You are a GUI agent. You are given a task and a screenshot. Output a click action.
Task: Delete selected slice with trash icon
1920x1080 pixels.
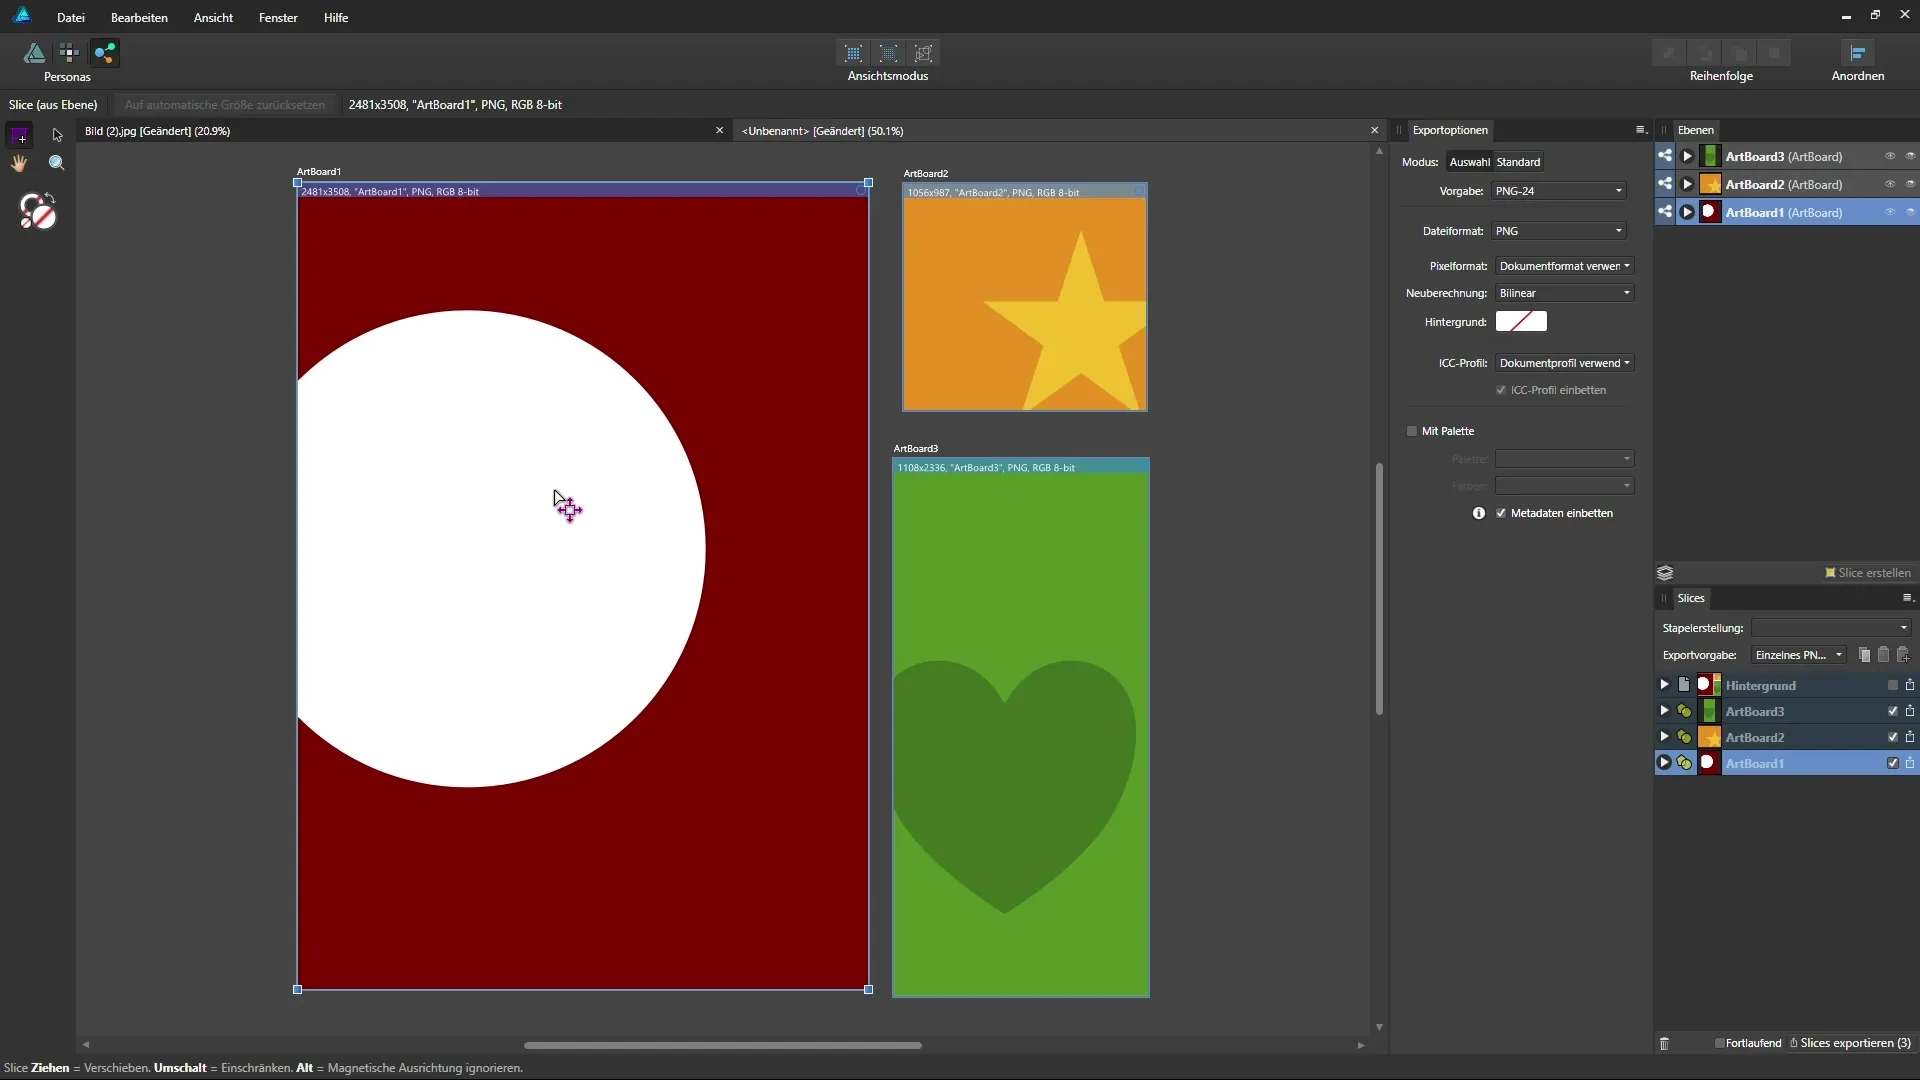tap(1664, 1043)
